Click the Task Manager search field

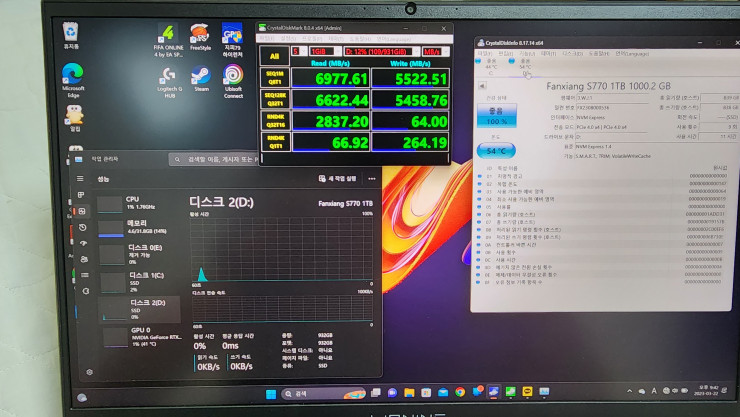(215, 159)
